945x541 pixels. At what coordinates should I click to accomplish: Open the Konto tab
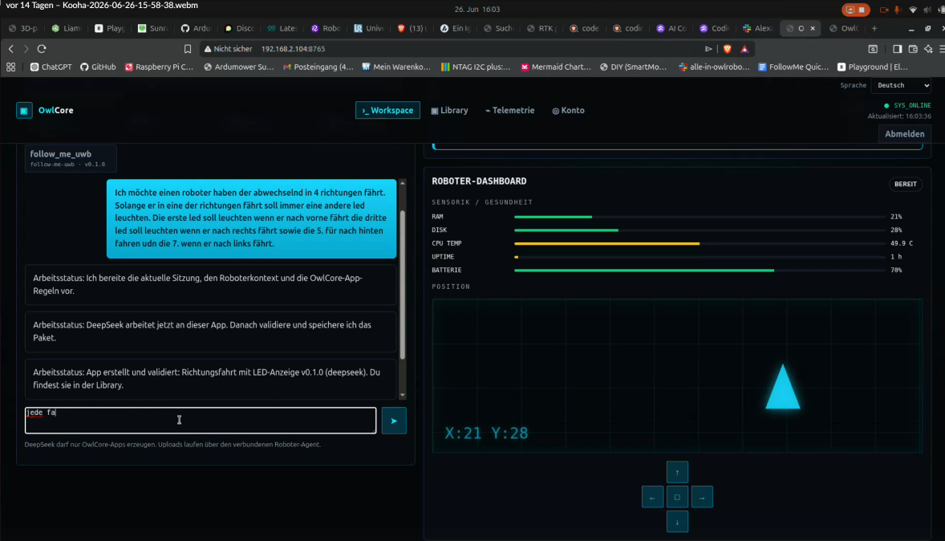(568, 110)
